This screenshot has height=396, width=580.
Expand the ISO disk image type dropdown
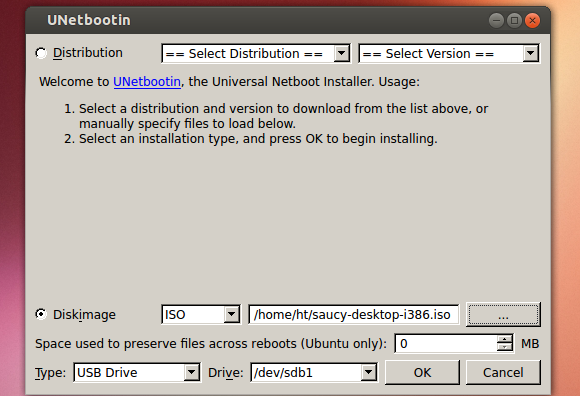(x=201, y=315)
